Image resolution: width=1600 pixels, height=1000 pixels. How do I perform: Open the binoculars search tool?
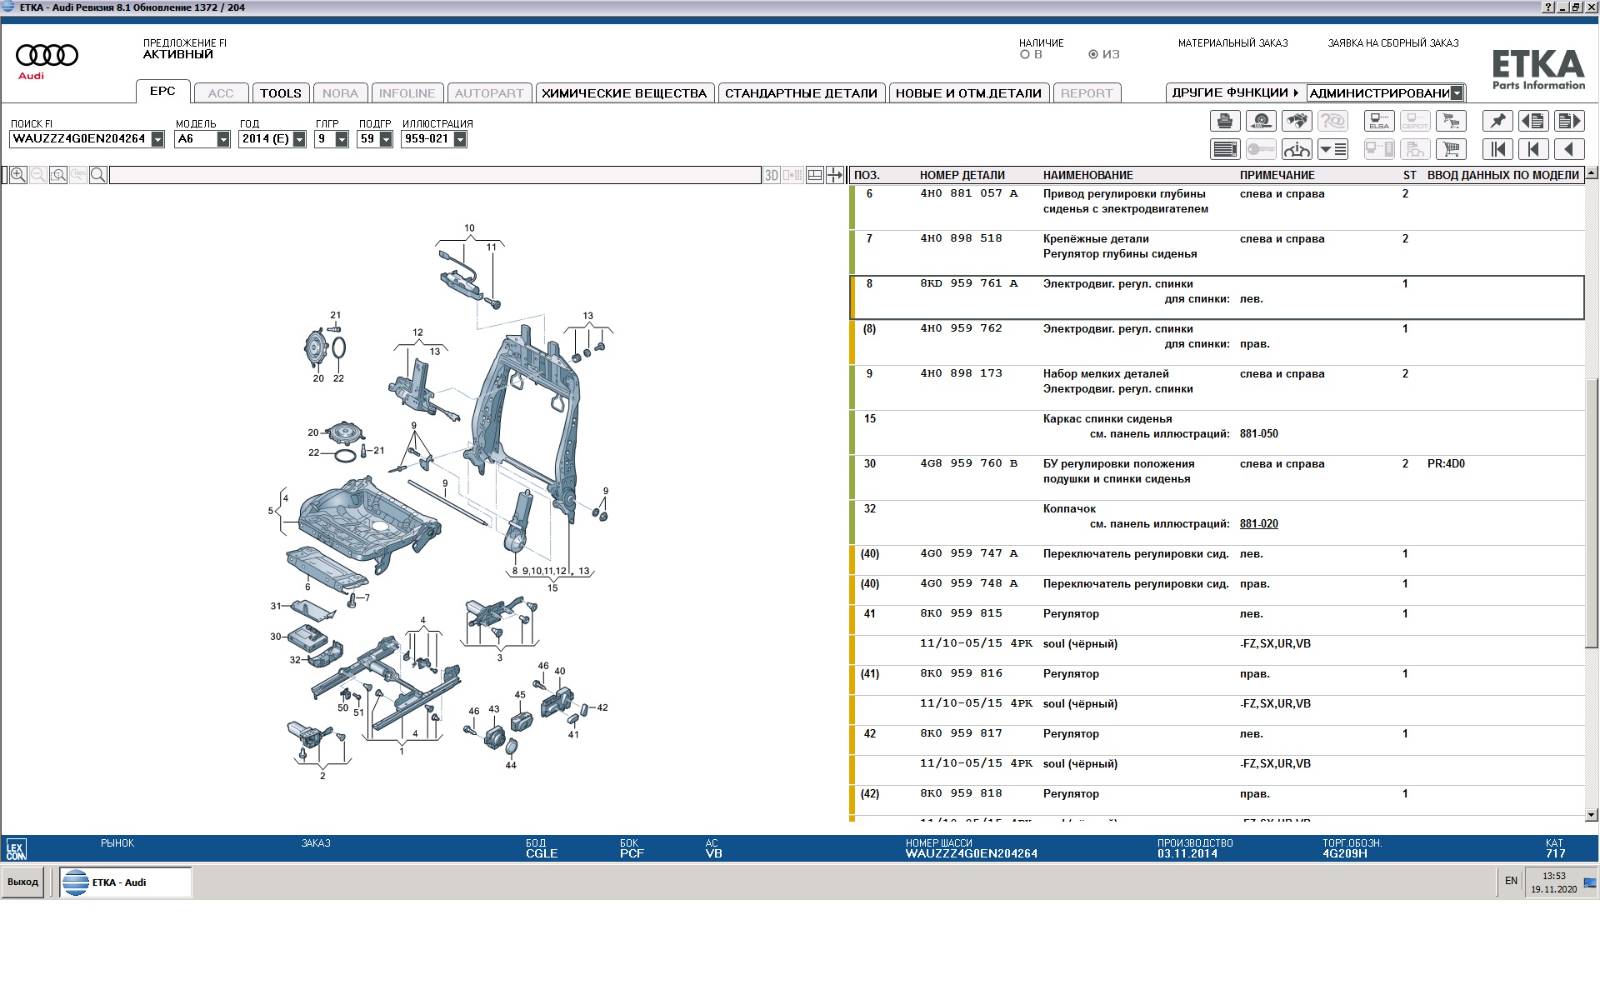click(1297, 121)
